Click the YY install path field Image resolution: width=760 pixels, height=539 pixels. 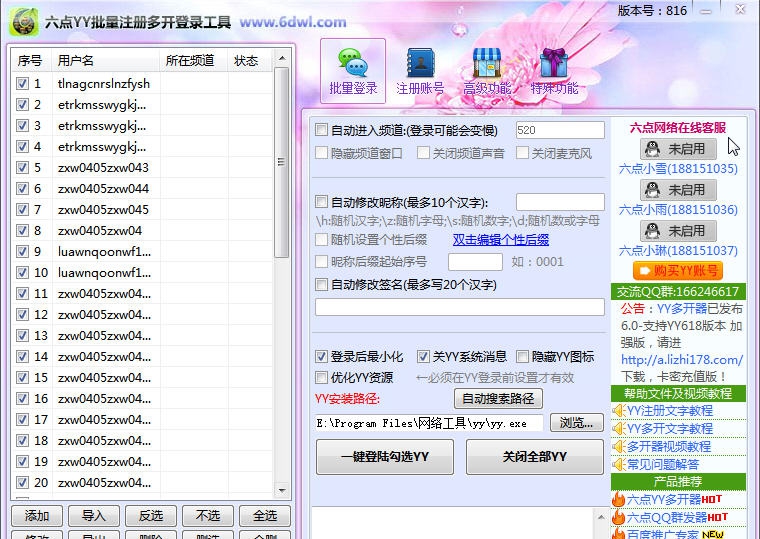click(429, 423)
